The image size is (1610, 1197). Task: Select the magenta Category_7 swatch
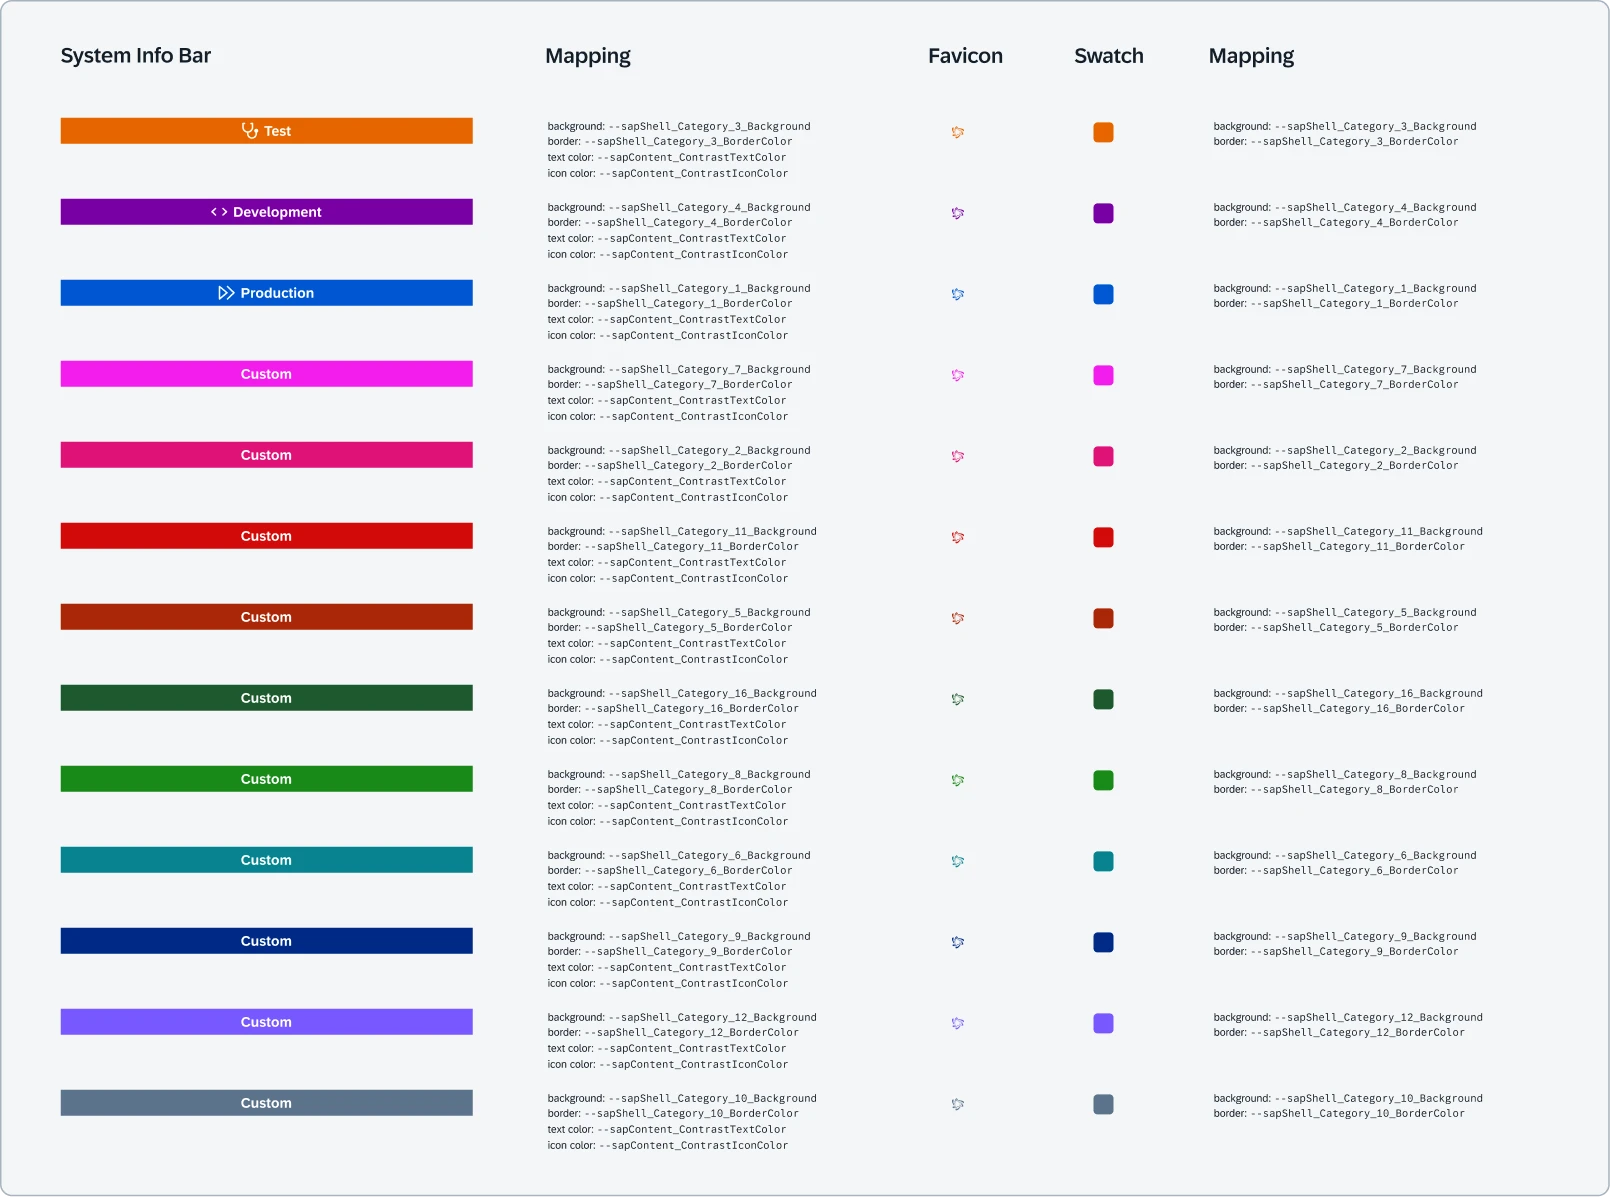[1104, 375]
